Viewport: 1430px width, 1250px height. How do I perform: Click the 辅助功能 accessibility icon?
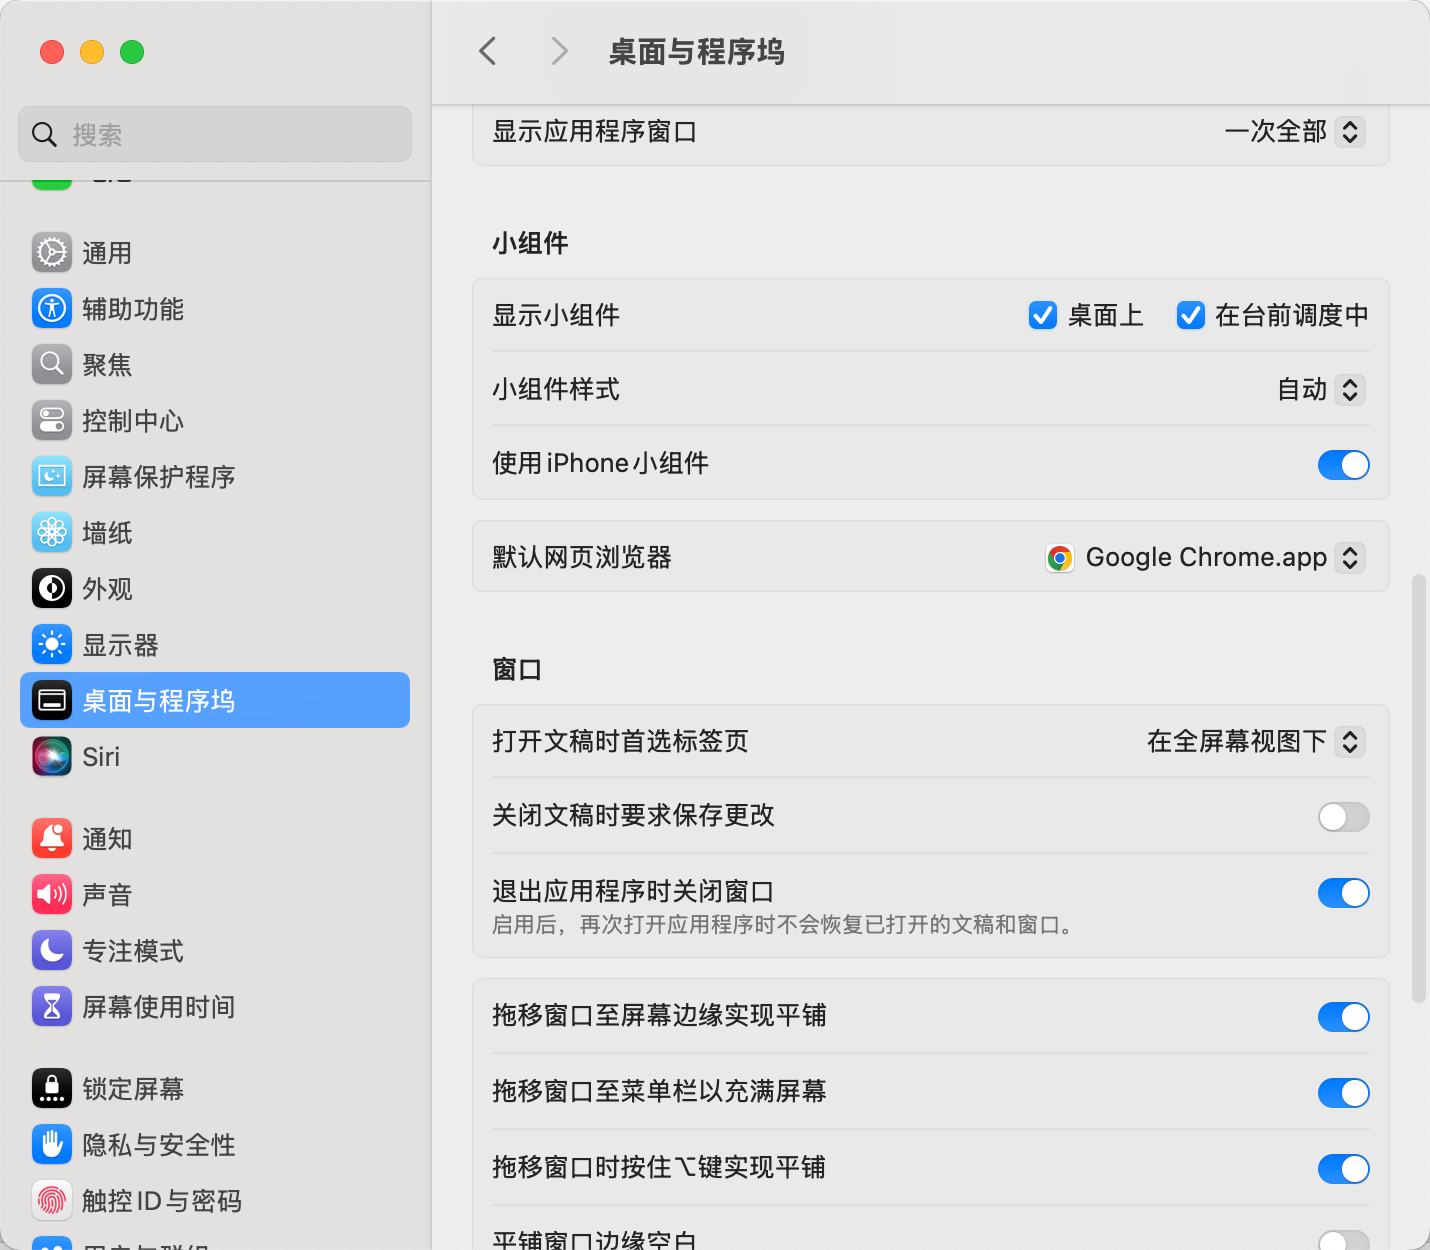point(52,309)
